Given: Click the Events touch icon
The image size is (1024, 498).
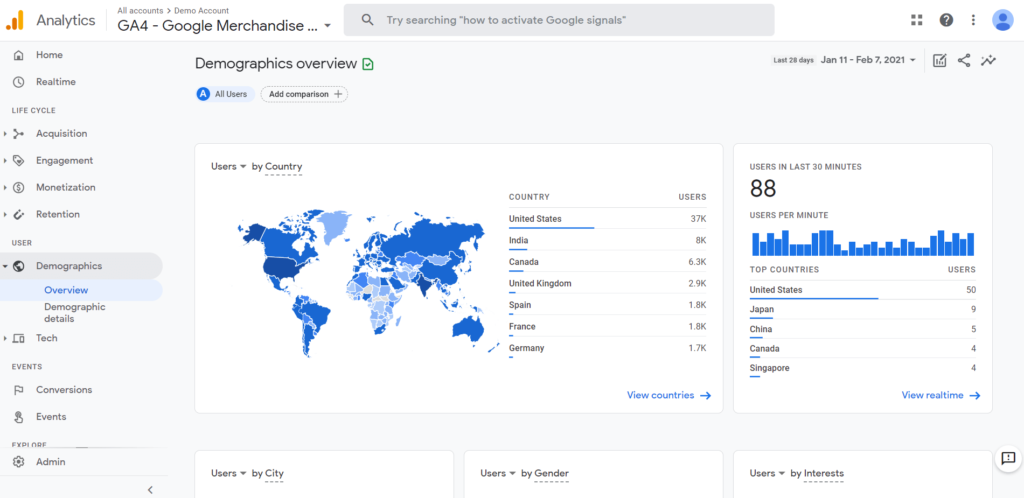Looking at the screenshot, I should [x=18, y=416].
